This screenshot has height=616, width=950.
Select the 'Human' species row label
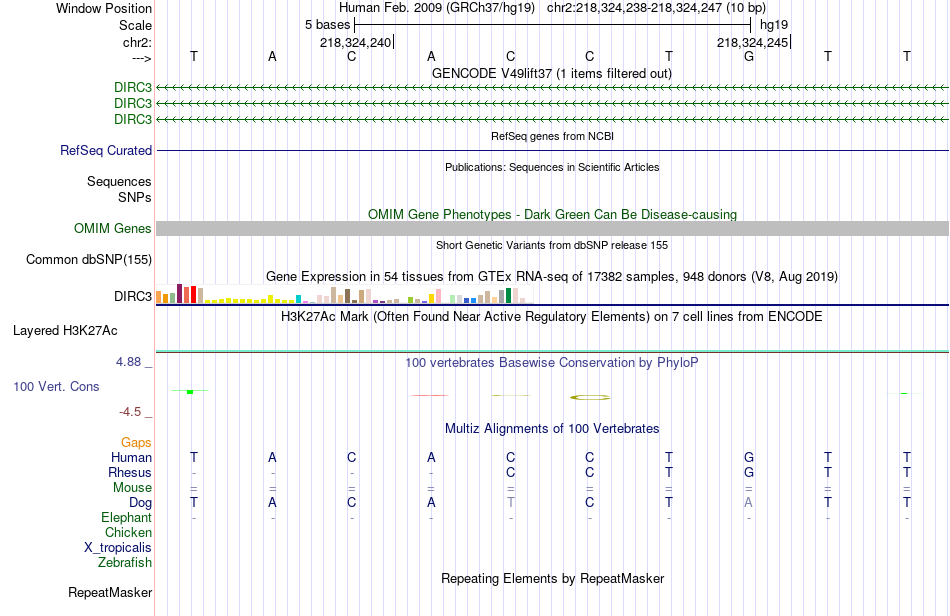pos(131,457)
